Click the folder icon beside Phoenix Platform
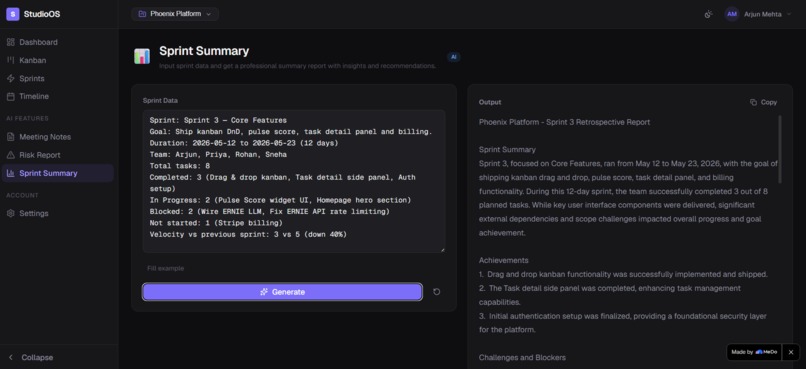 (142, 14)
